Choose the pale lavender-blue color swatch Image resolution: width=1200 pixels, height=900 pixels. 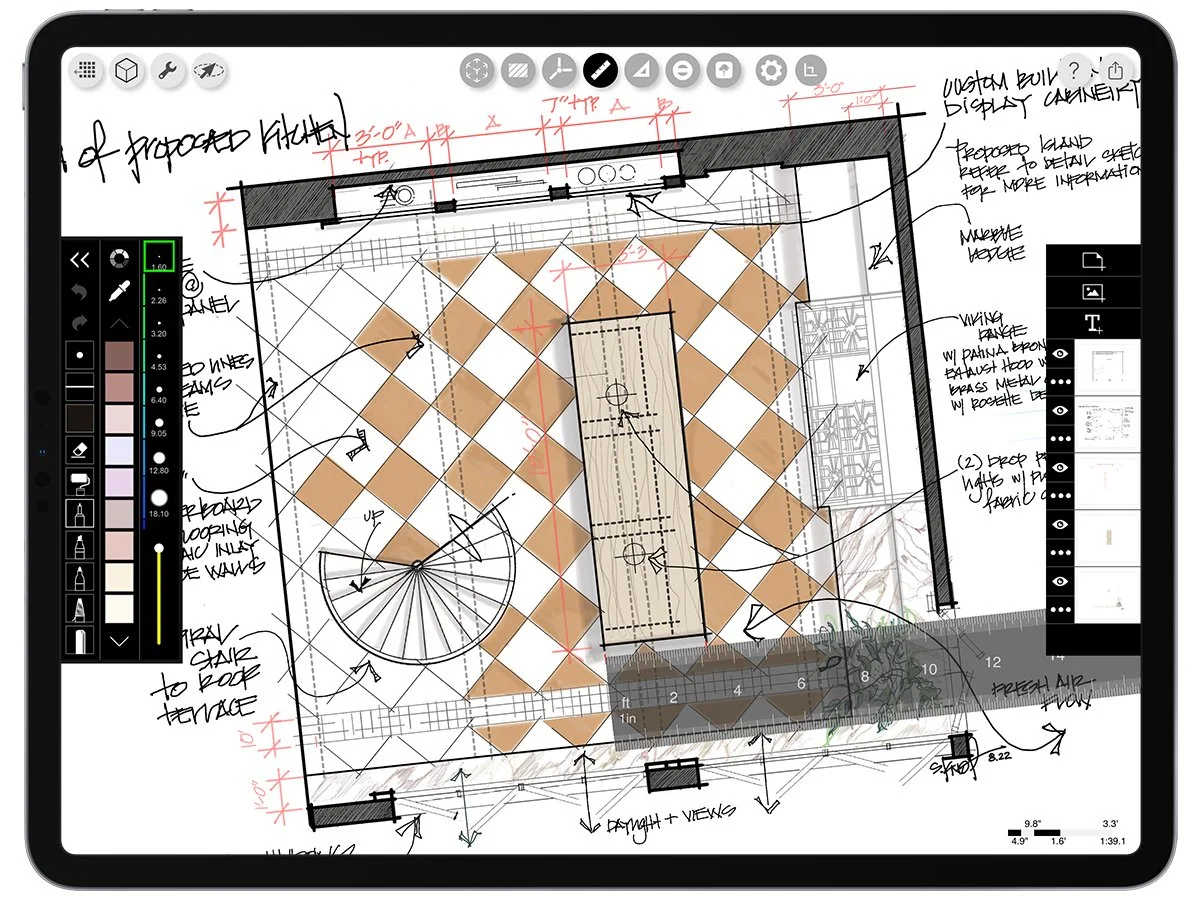pos(119,450)
